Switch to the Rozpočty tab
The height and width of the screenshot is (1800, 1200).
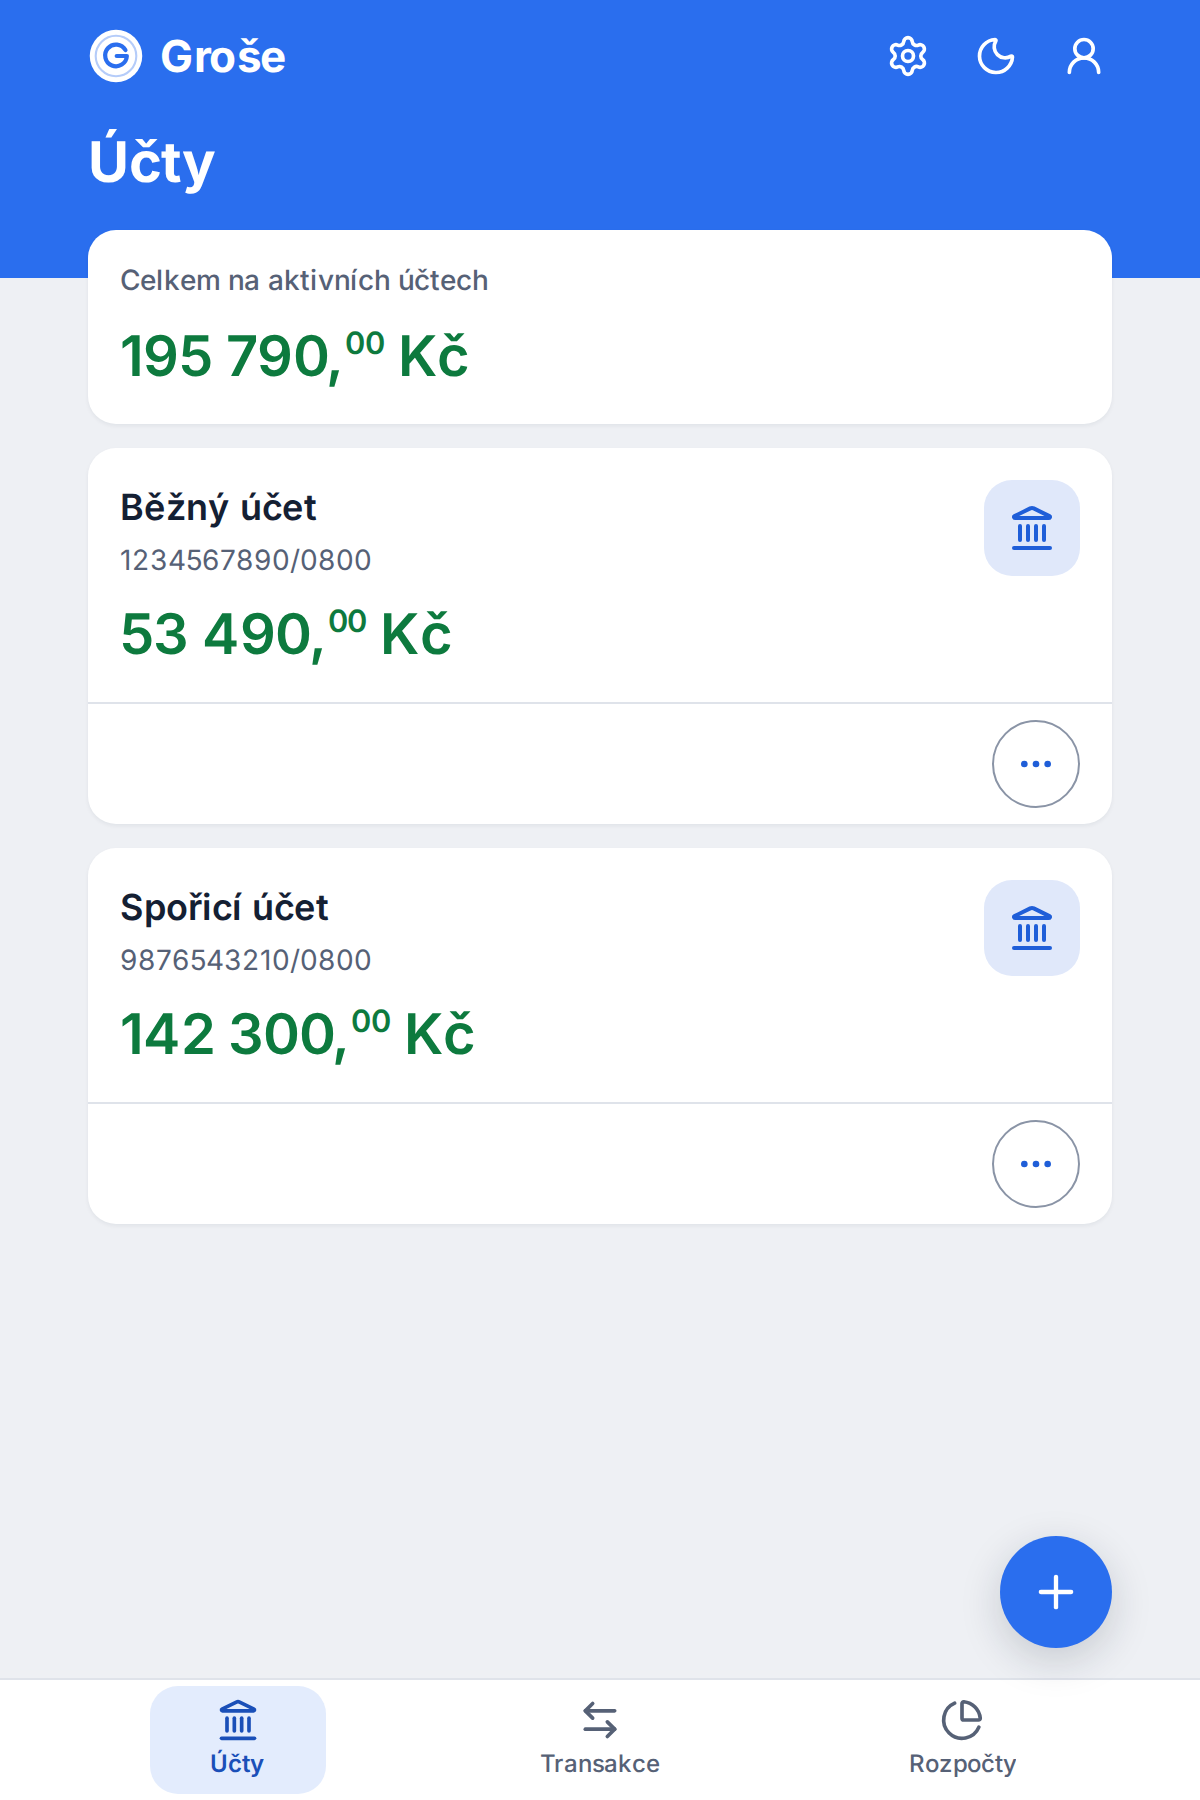pyautogui.click(x=962, y=1740)
